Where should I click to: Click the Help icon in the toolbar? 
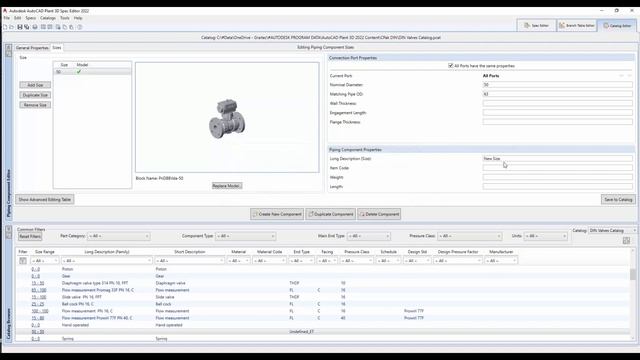80,27
